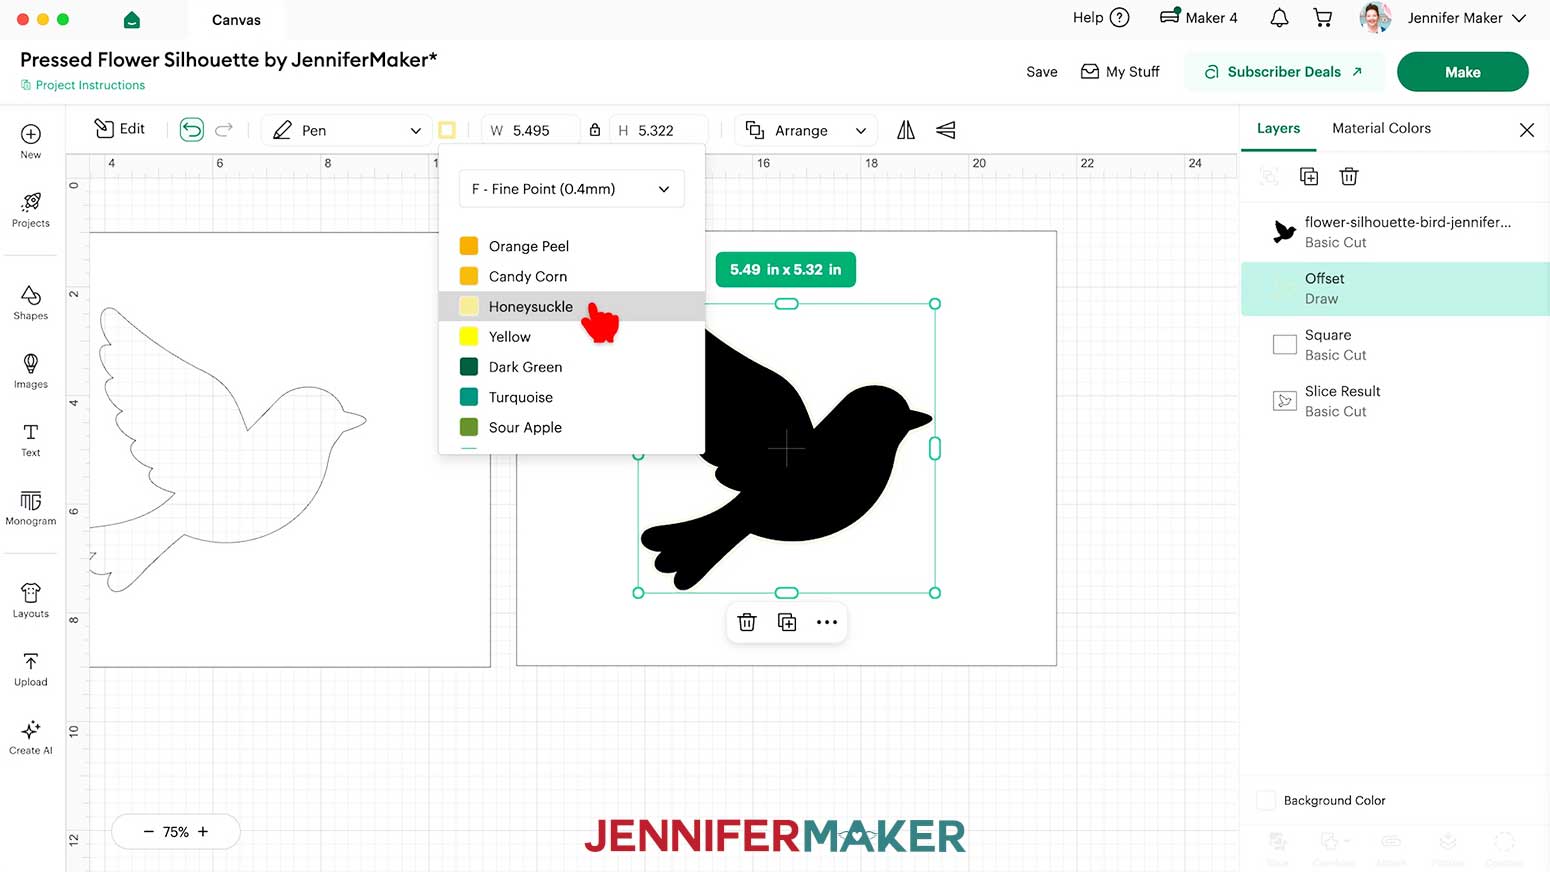The width and height of the screenshot is (1550, 872).
Task: Open the shopping cart
Action: [1323, 18]
